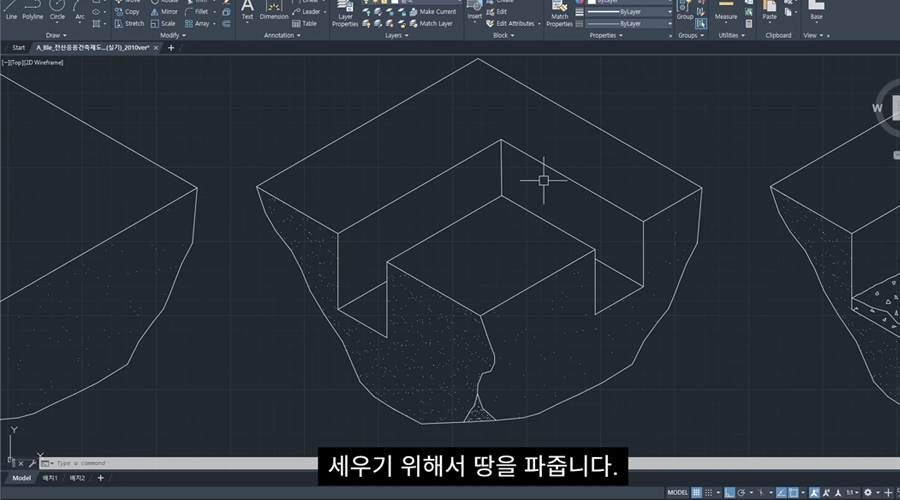
Task: Expand the Block panel
Action: point(503,36)
